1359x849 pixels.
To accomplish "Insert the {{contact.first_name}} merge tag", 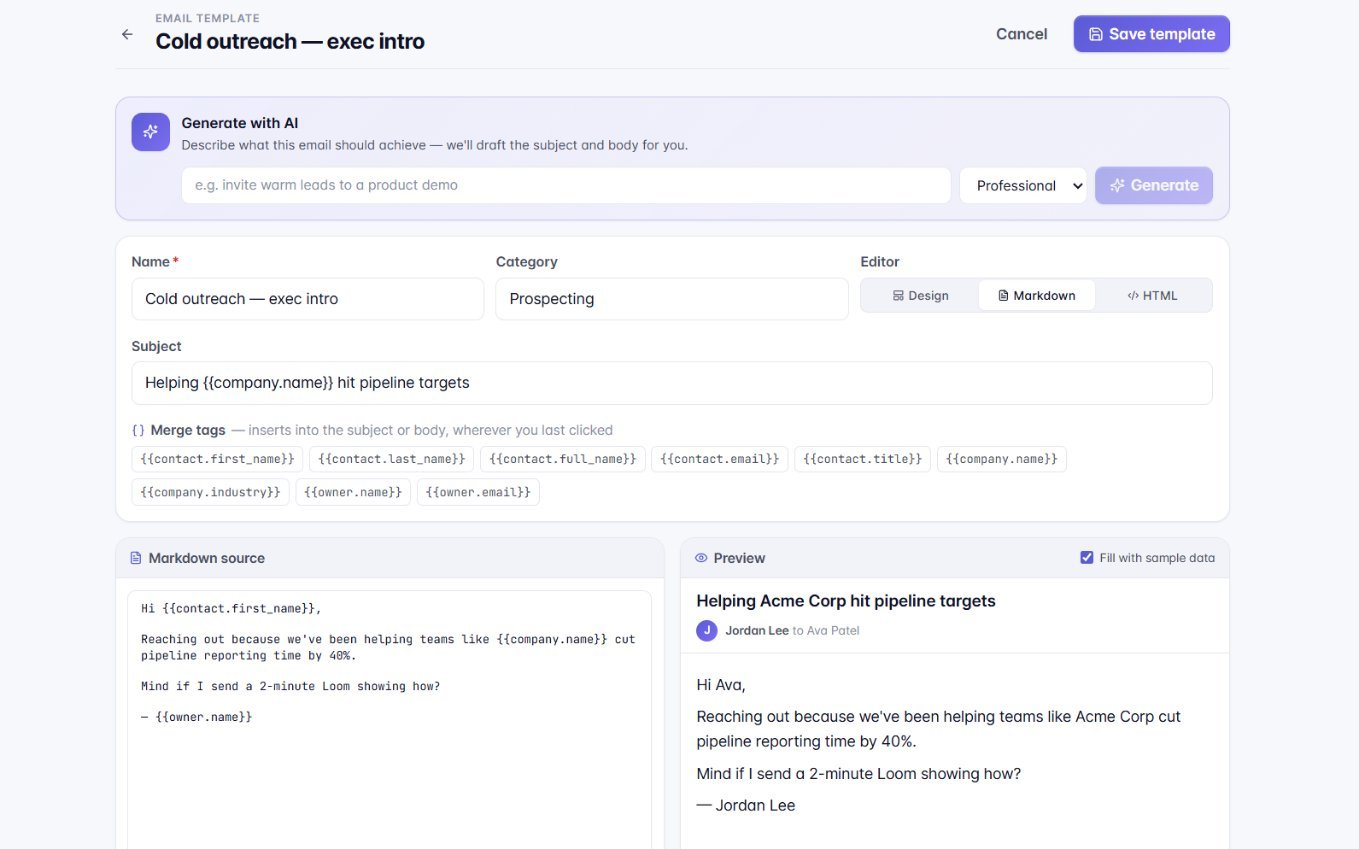I will (x=217, y=459).
